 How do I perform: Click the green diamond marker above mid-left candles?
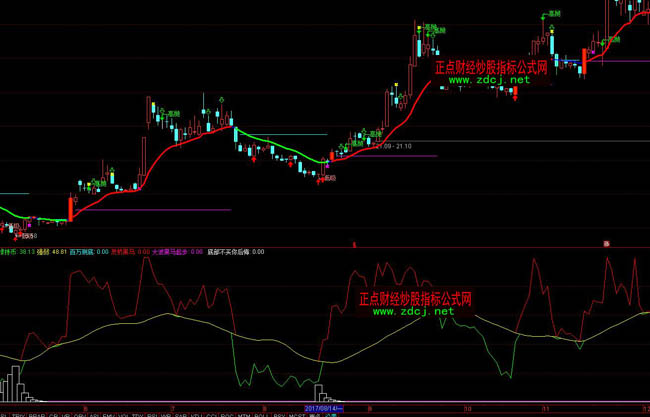click(x=222, y=99)
